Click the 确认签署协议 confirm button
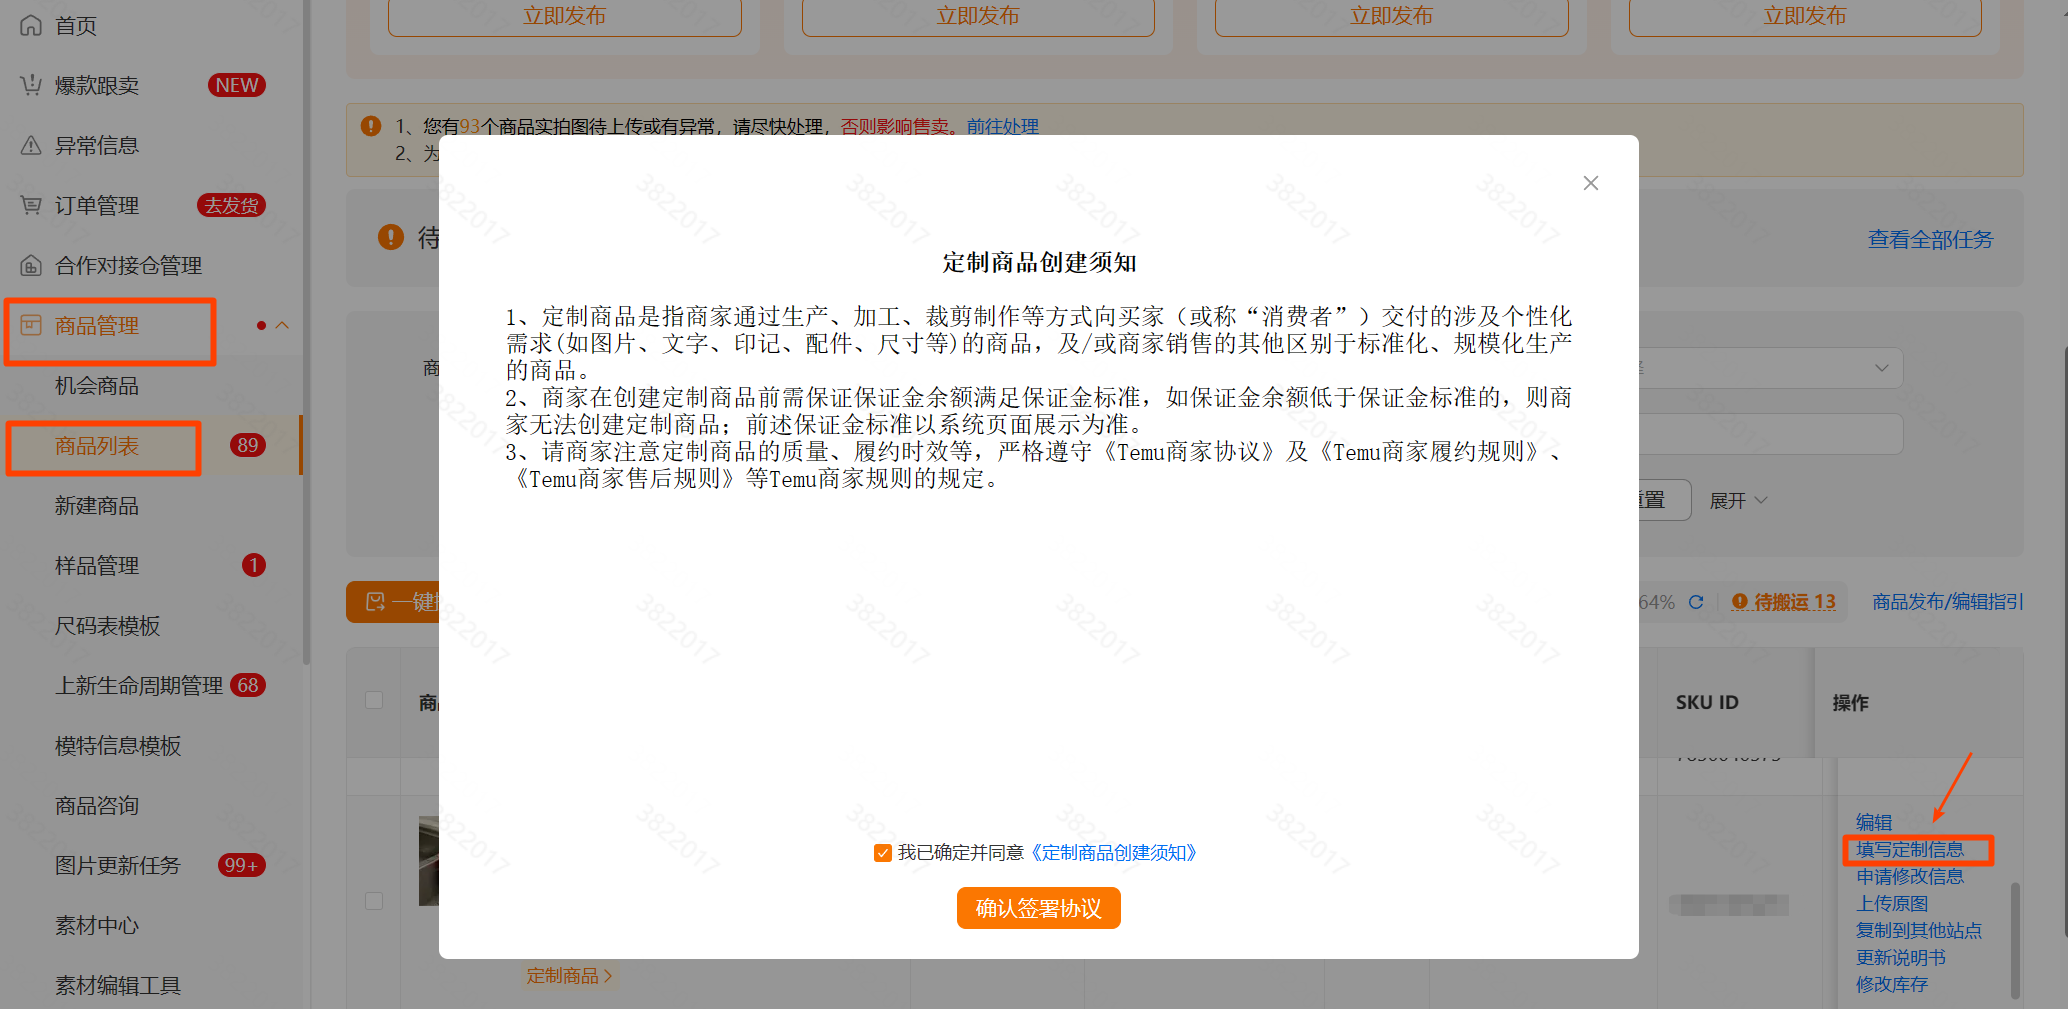The width and height of the screenshot is (2068, 1009). [x=1038, y=908]
